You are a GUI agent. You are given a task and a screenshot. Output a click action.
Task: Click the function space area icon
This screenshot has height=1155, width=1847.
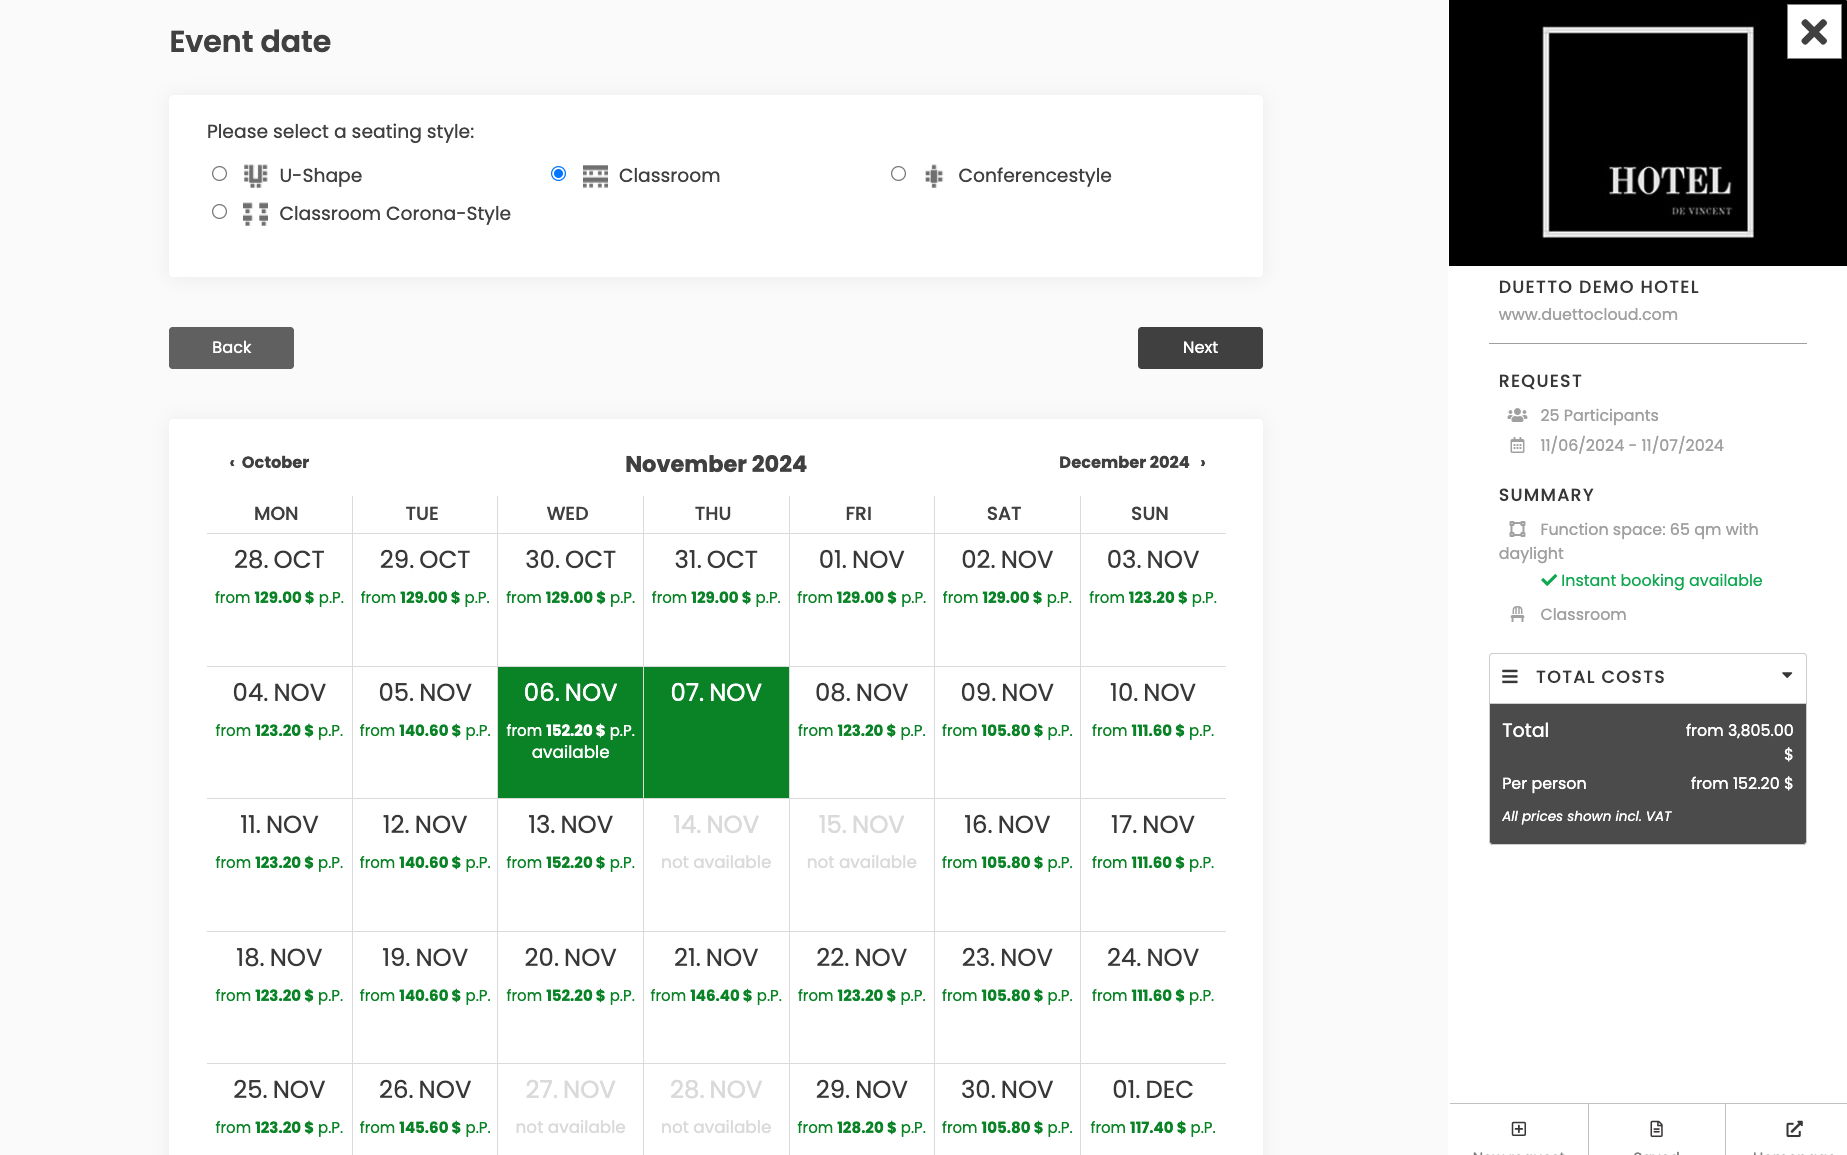coord(1517,529)
